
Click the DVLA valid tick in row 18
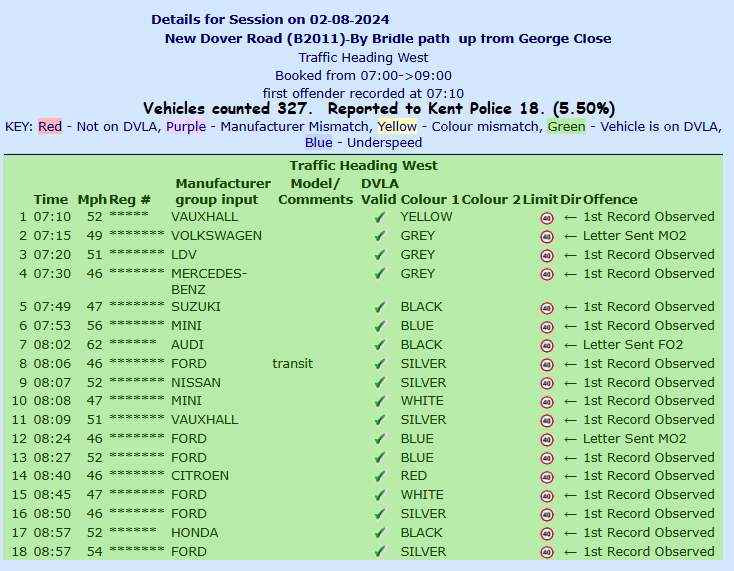pos(380,552)
